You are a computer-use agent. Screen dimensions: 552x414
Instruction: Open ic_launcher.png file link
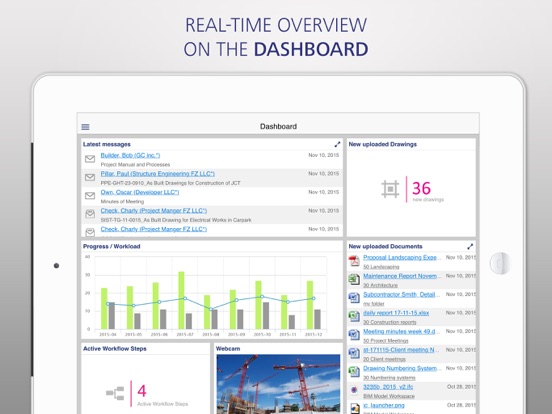pyautogui.click(x=384, y=406)
